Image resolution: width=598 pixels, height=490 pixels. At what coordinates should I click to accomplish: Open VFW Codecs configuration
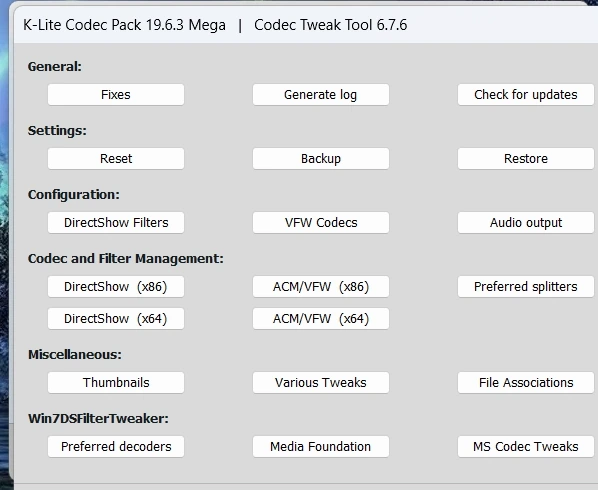[x=321, y=223]
